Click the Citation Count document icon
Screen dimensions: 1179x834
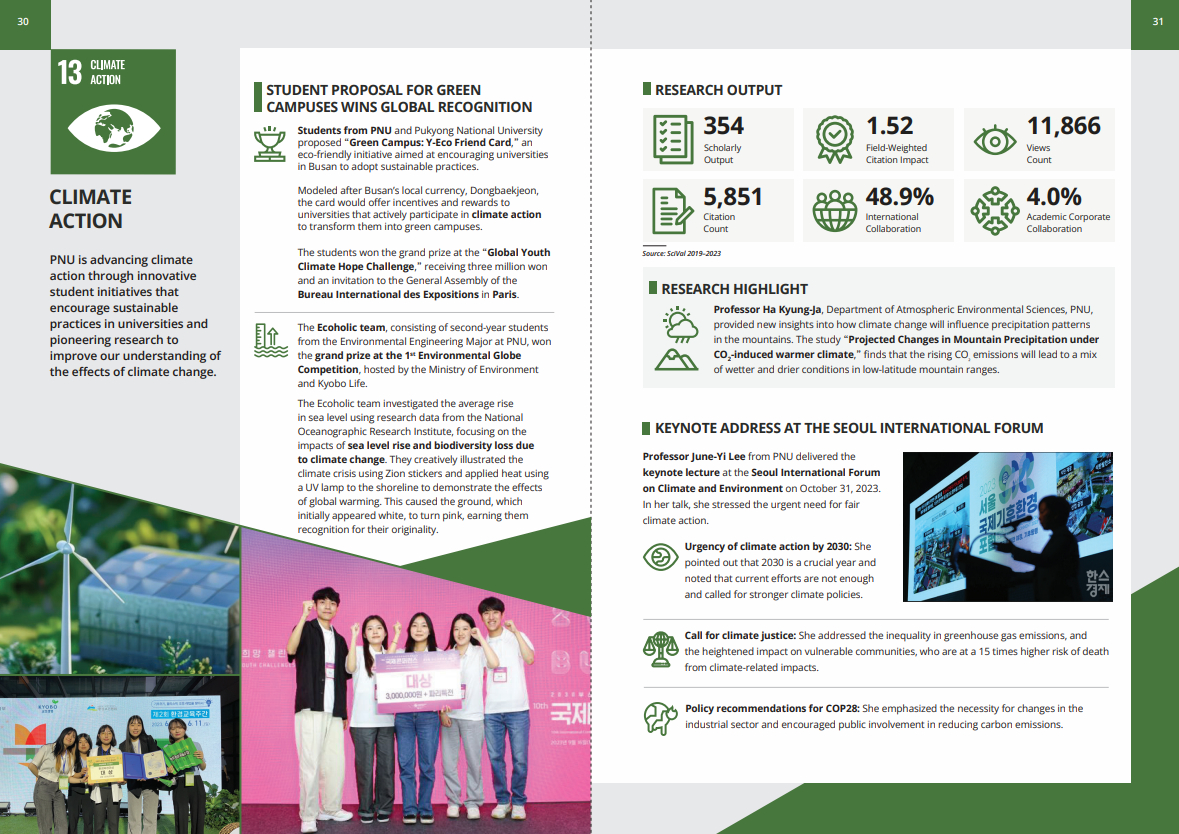click(x=673, y=210)
